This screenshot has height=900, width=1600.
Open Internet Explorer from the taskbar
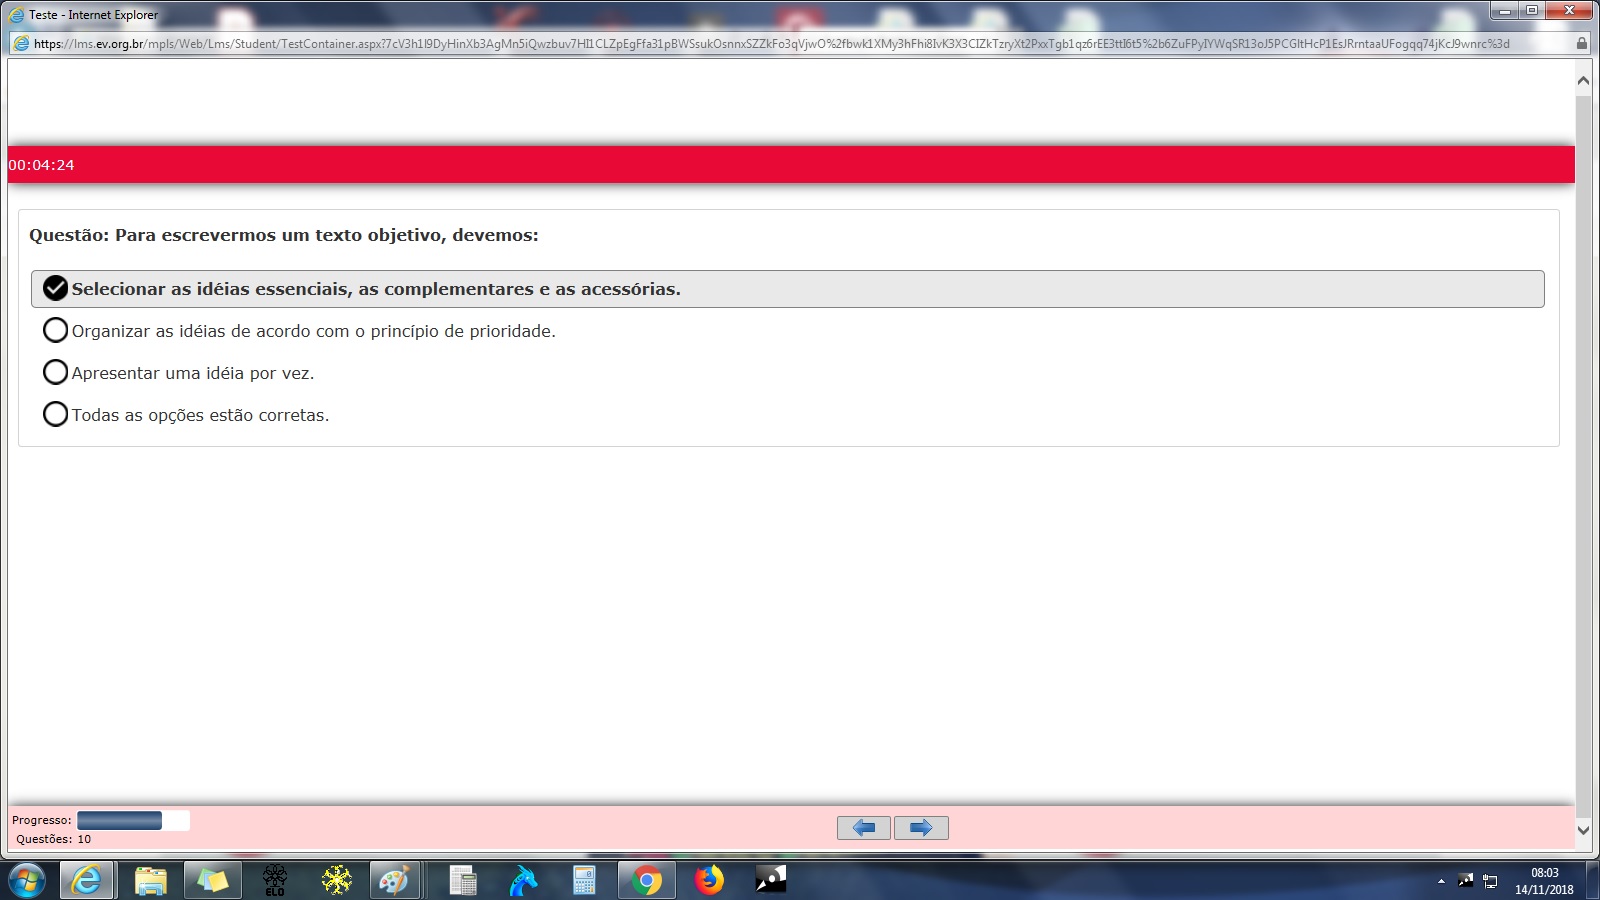point(88,881)
